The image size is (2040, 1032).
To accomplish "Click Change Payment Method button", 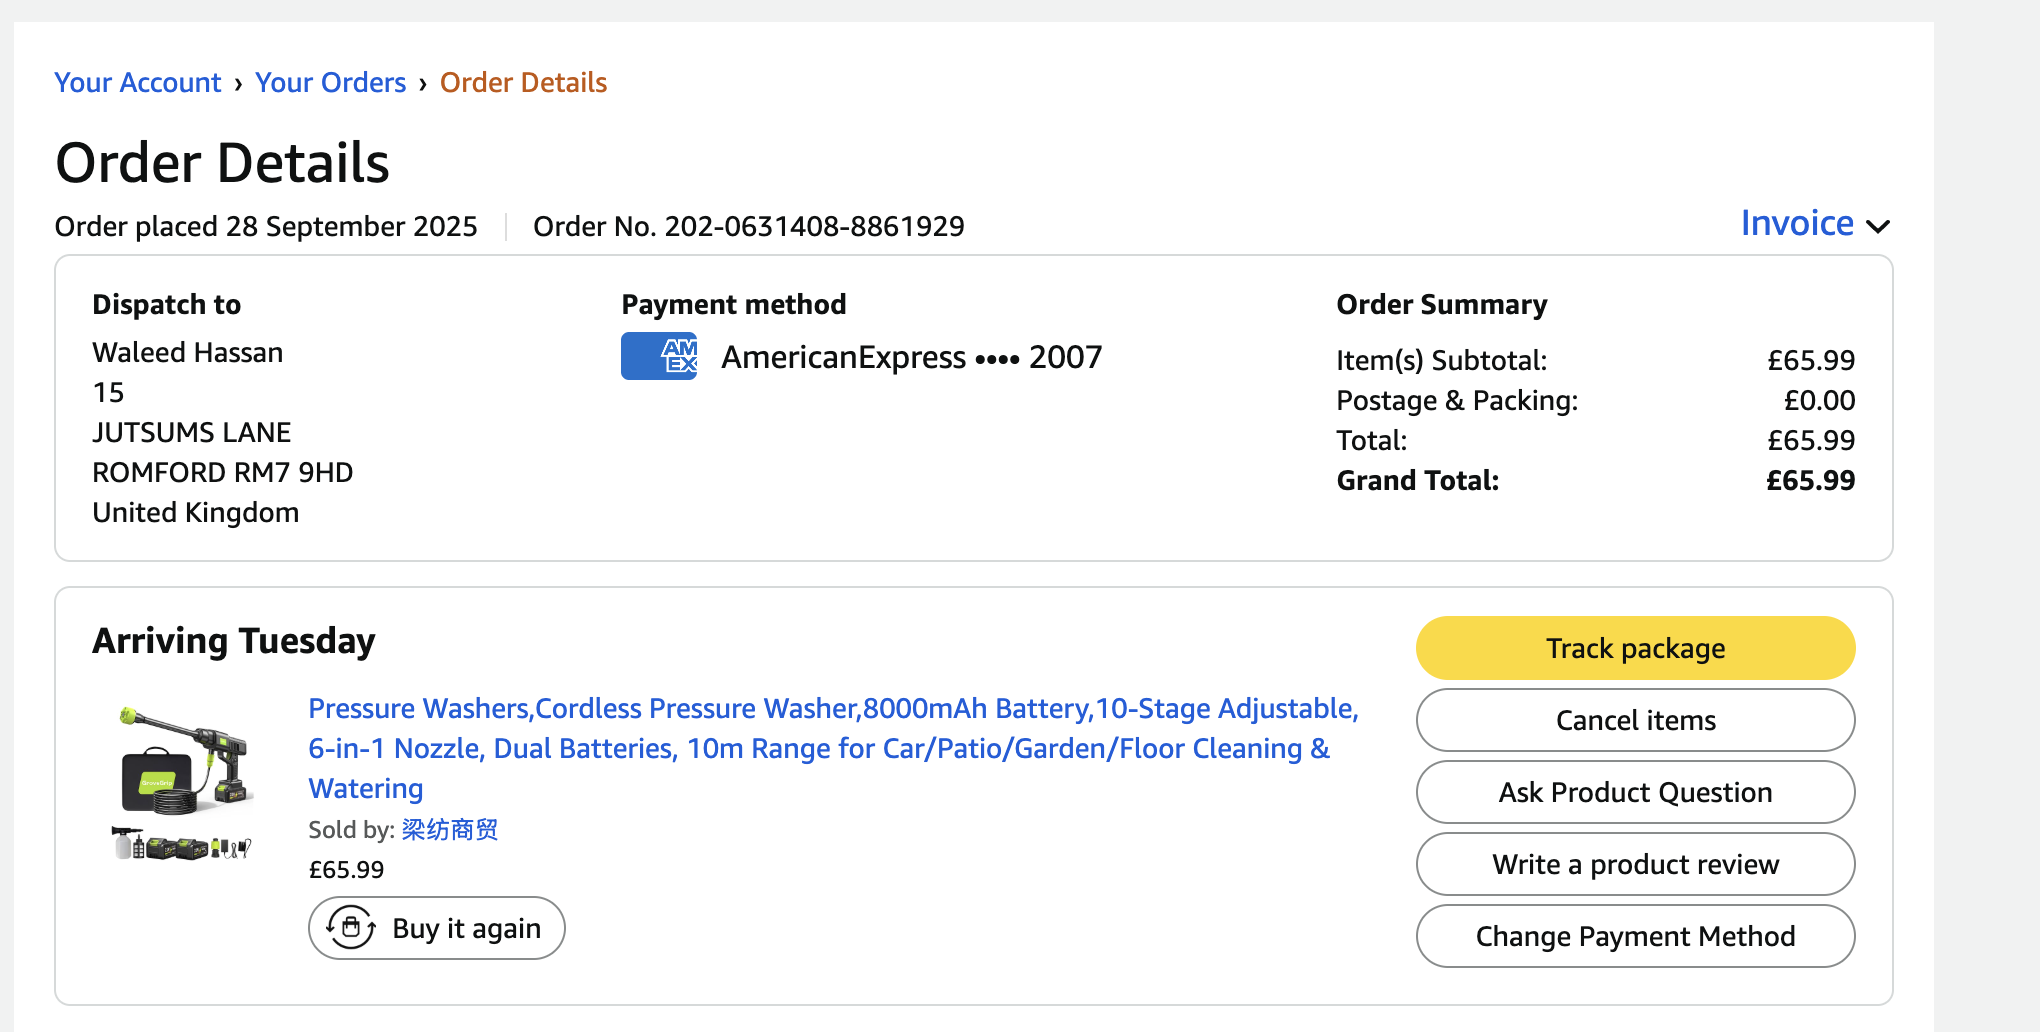I will click(x=1635, y=936).
